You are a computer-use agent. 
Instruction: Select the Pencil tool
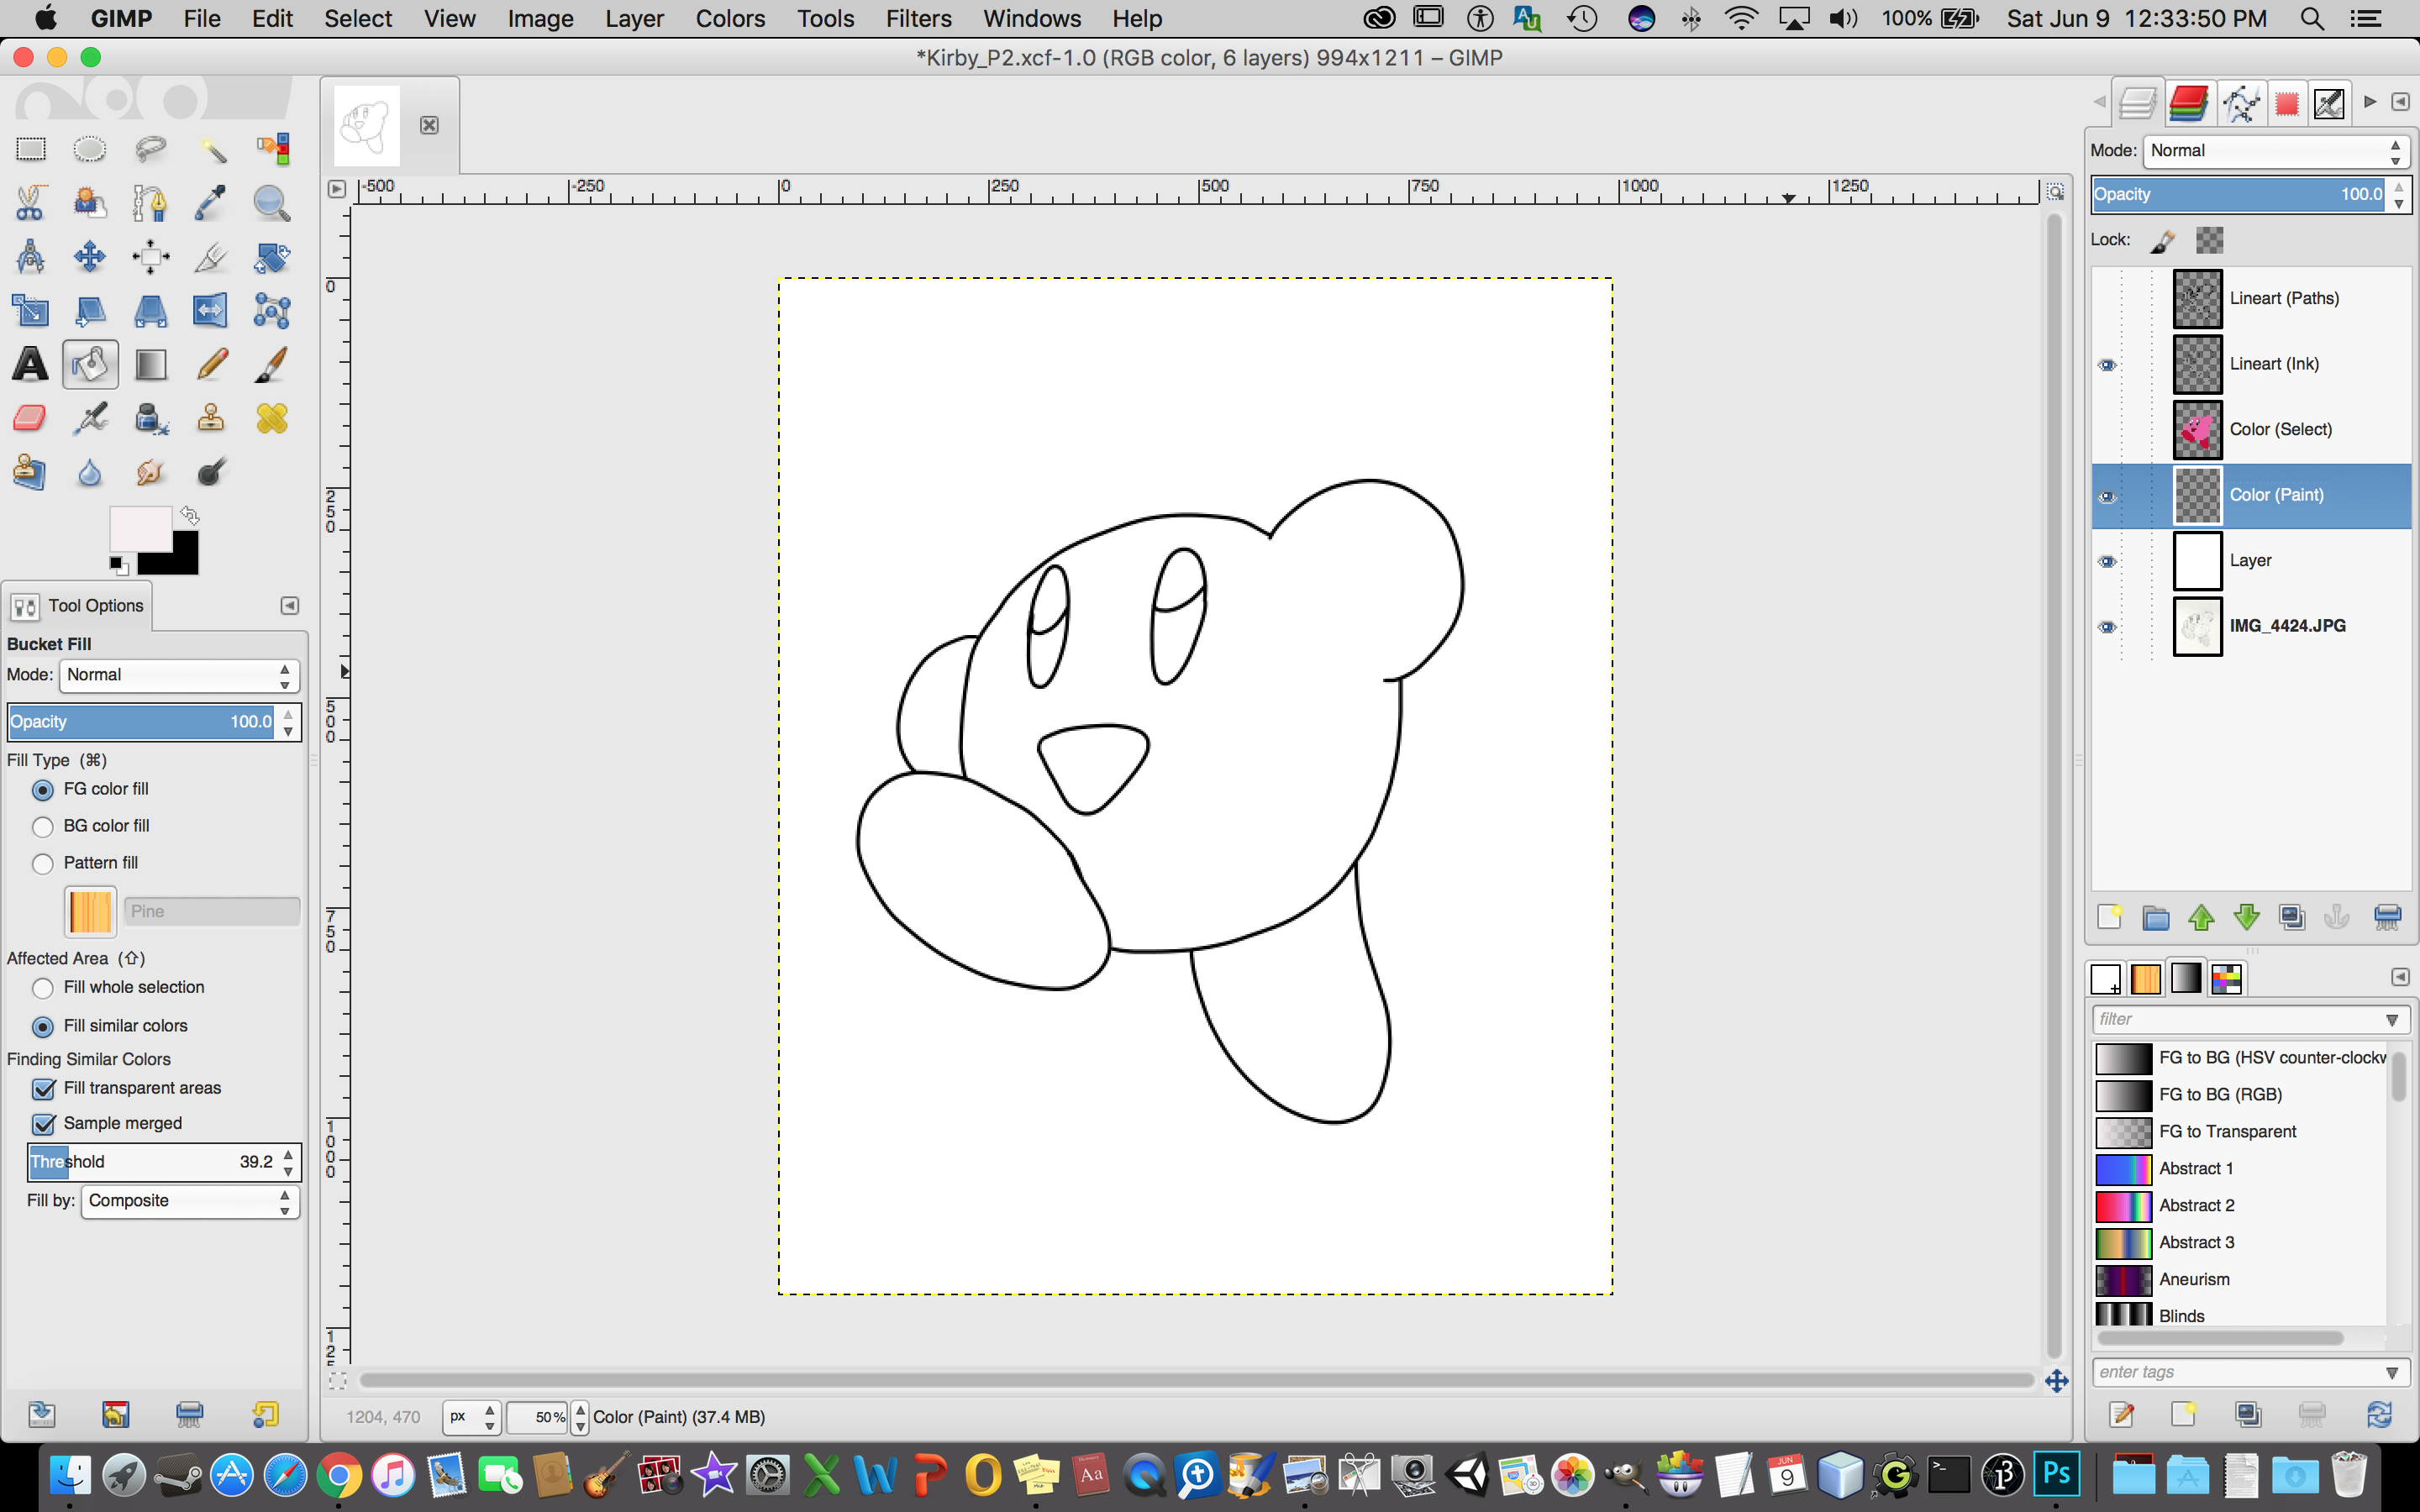click(x=211, y=365)
